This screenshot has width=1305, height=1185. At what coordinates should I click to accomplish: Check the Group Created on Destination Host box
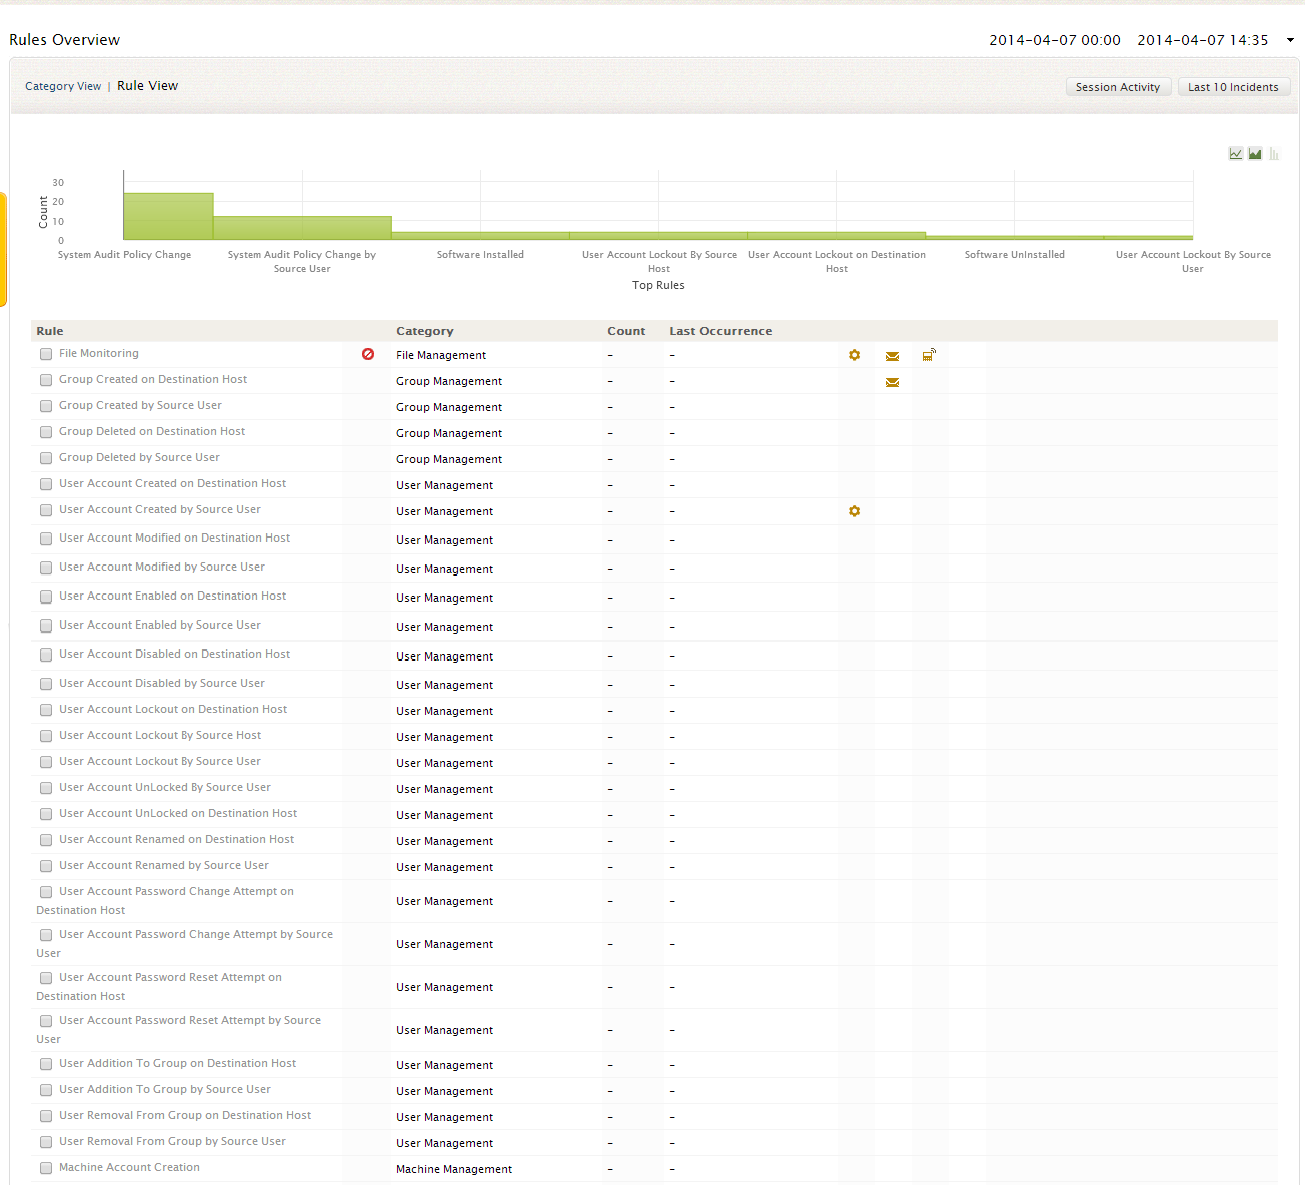(x=46, y=380)
